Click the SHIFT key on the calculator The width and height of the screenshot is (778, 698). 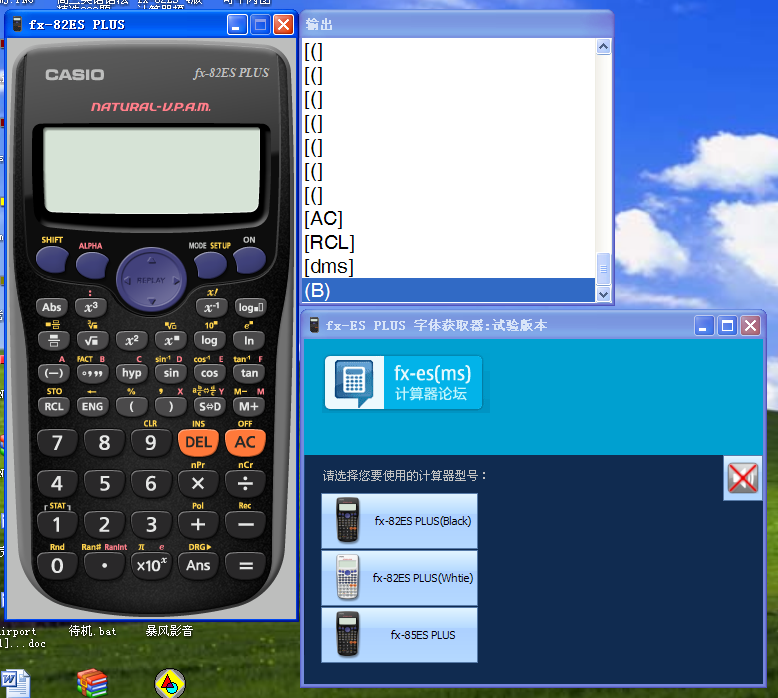coord(52,259)
